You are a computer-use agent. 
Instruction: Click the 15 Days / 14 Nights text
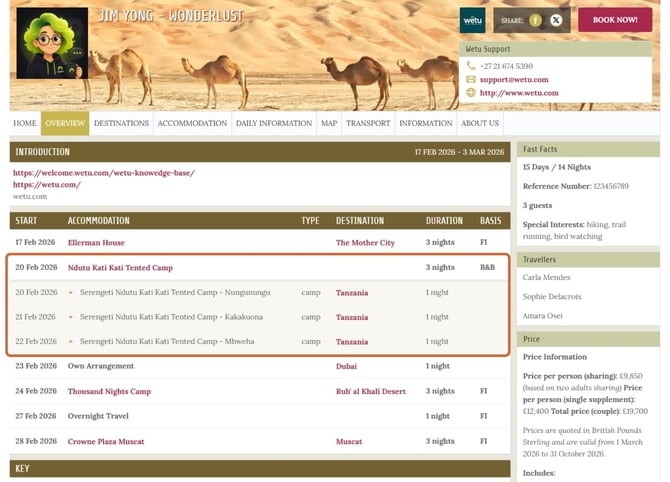point(557,167)
